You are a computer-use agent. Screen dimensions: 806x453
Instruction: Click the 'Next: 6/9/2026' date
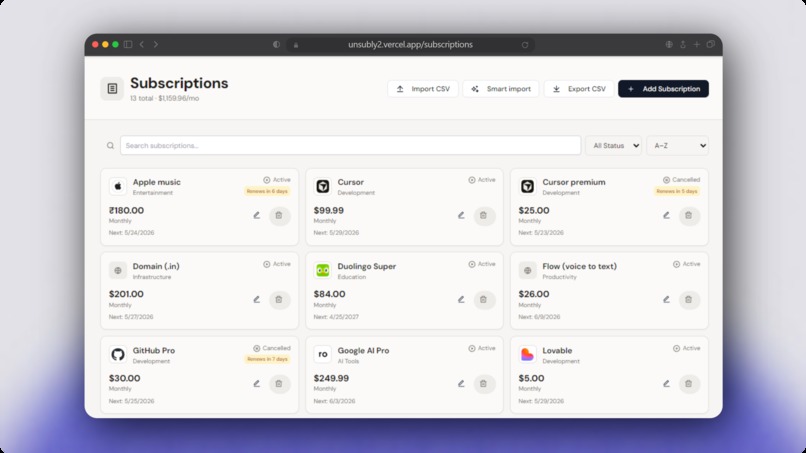tap(539, 317)
